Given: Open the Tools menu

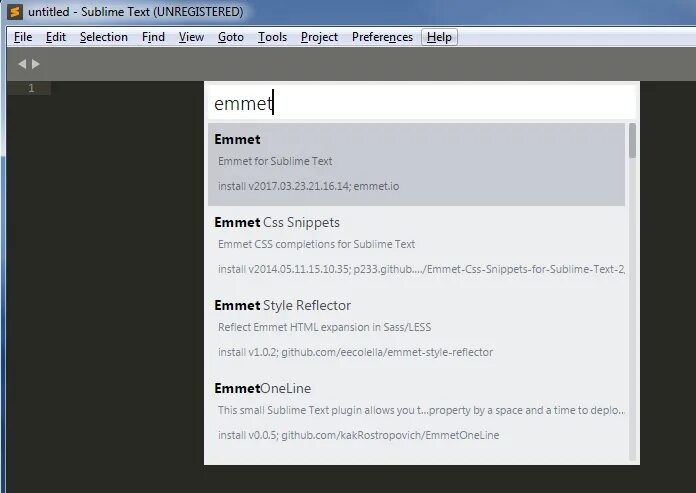Looking at the screenshot, I should pyautogui.click(x=272, y=37).
